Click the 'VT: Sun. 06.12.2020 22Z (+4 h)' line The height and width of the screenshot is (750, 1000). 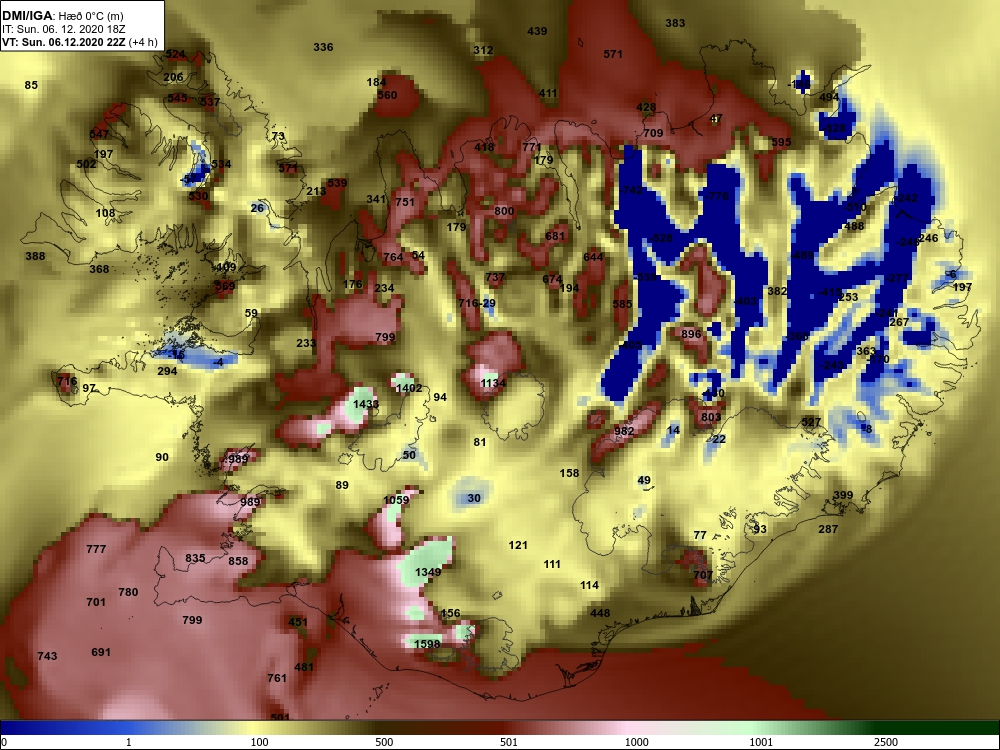coord(80,42)
